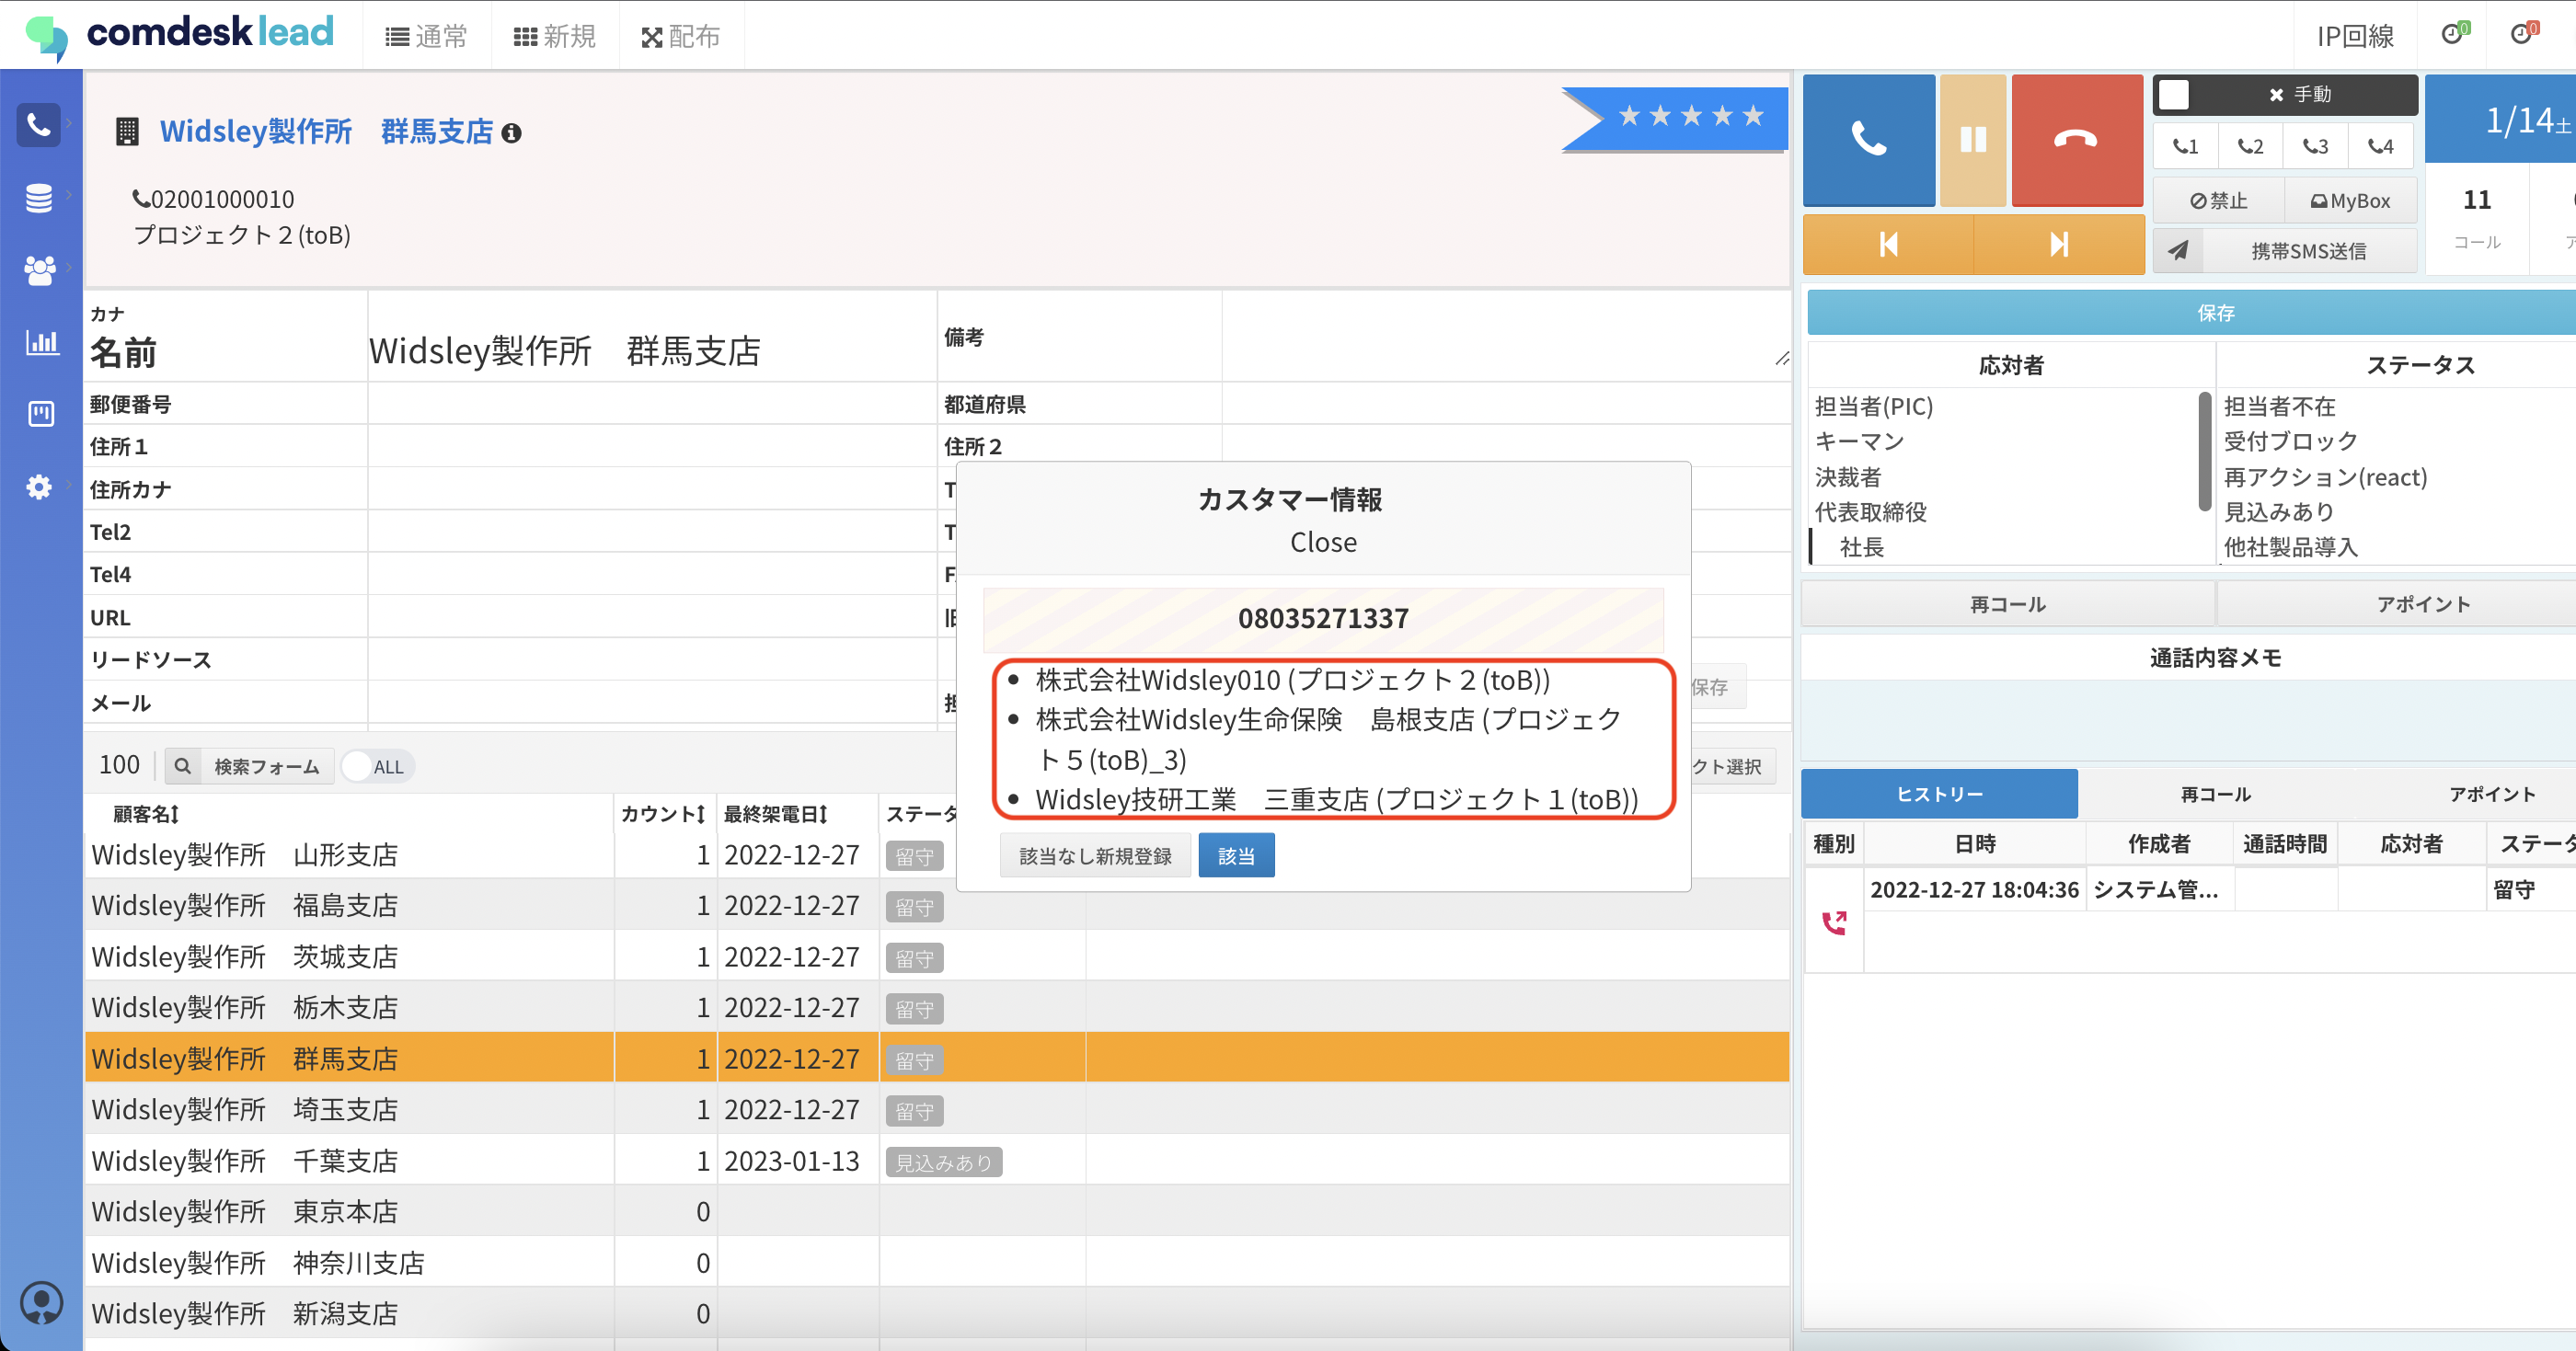Open the ヒストリー tab
Viewport: 2576px width, 1351px height.
click(x=1938, y=794)
